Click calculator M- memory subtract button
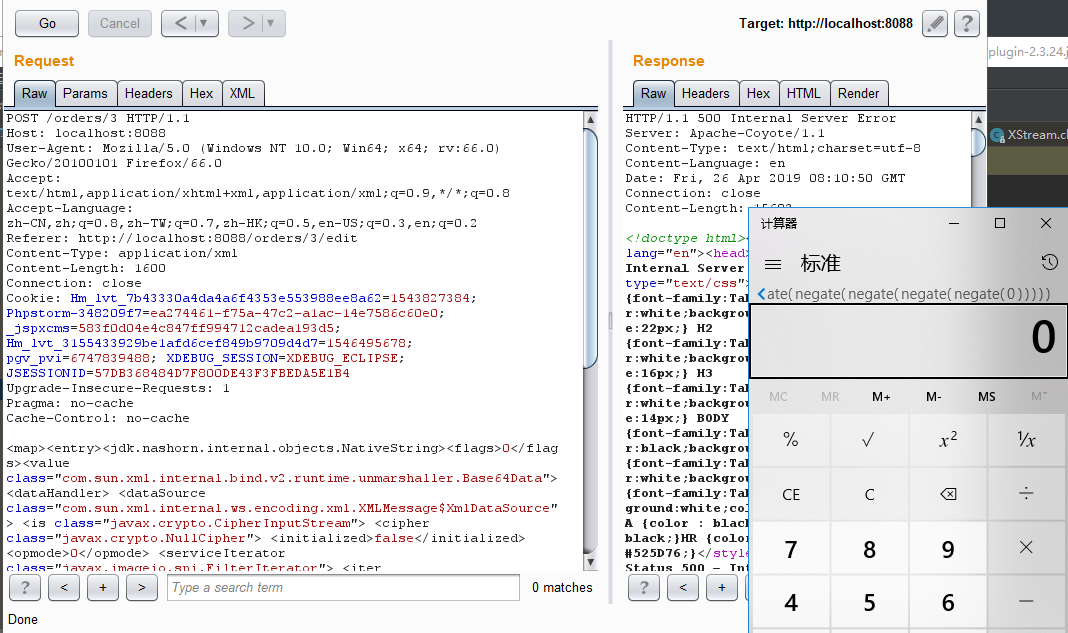This screenshot has width=1068, height=633. [x=934, y=397]
